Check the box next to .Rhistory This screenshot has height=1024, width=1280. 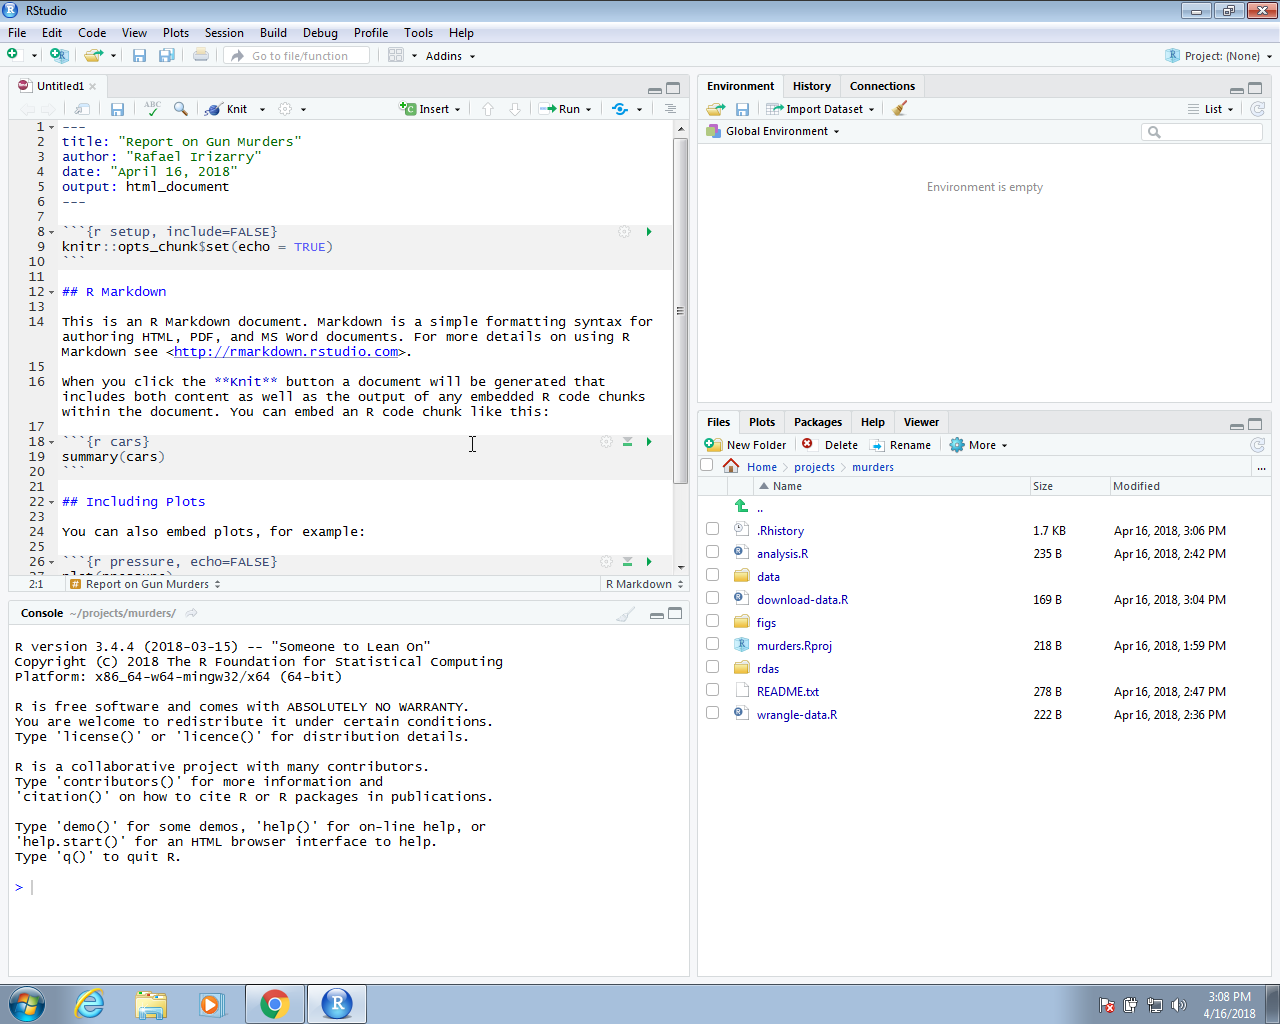[712, 529]
